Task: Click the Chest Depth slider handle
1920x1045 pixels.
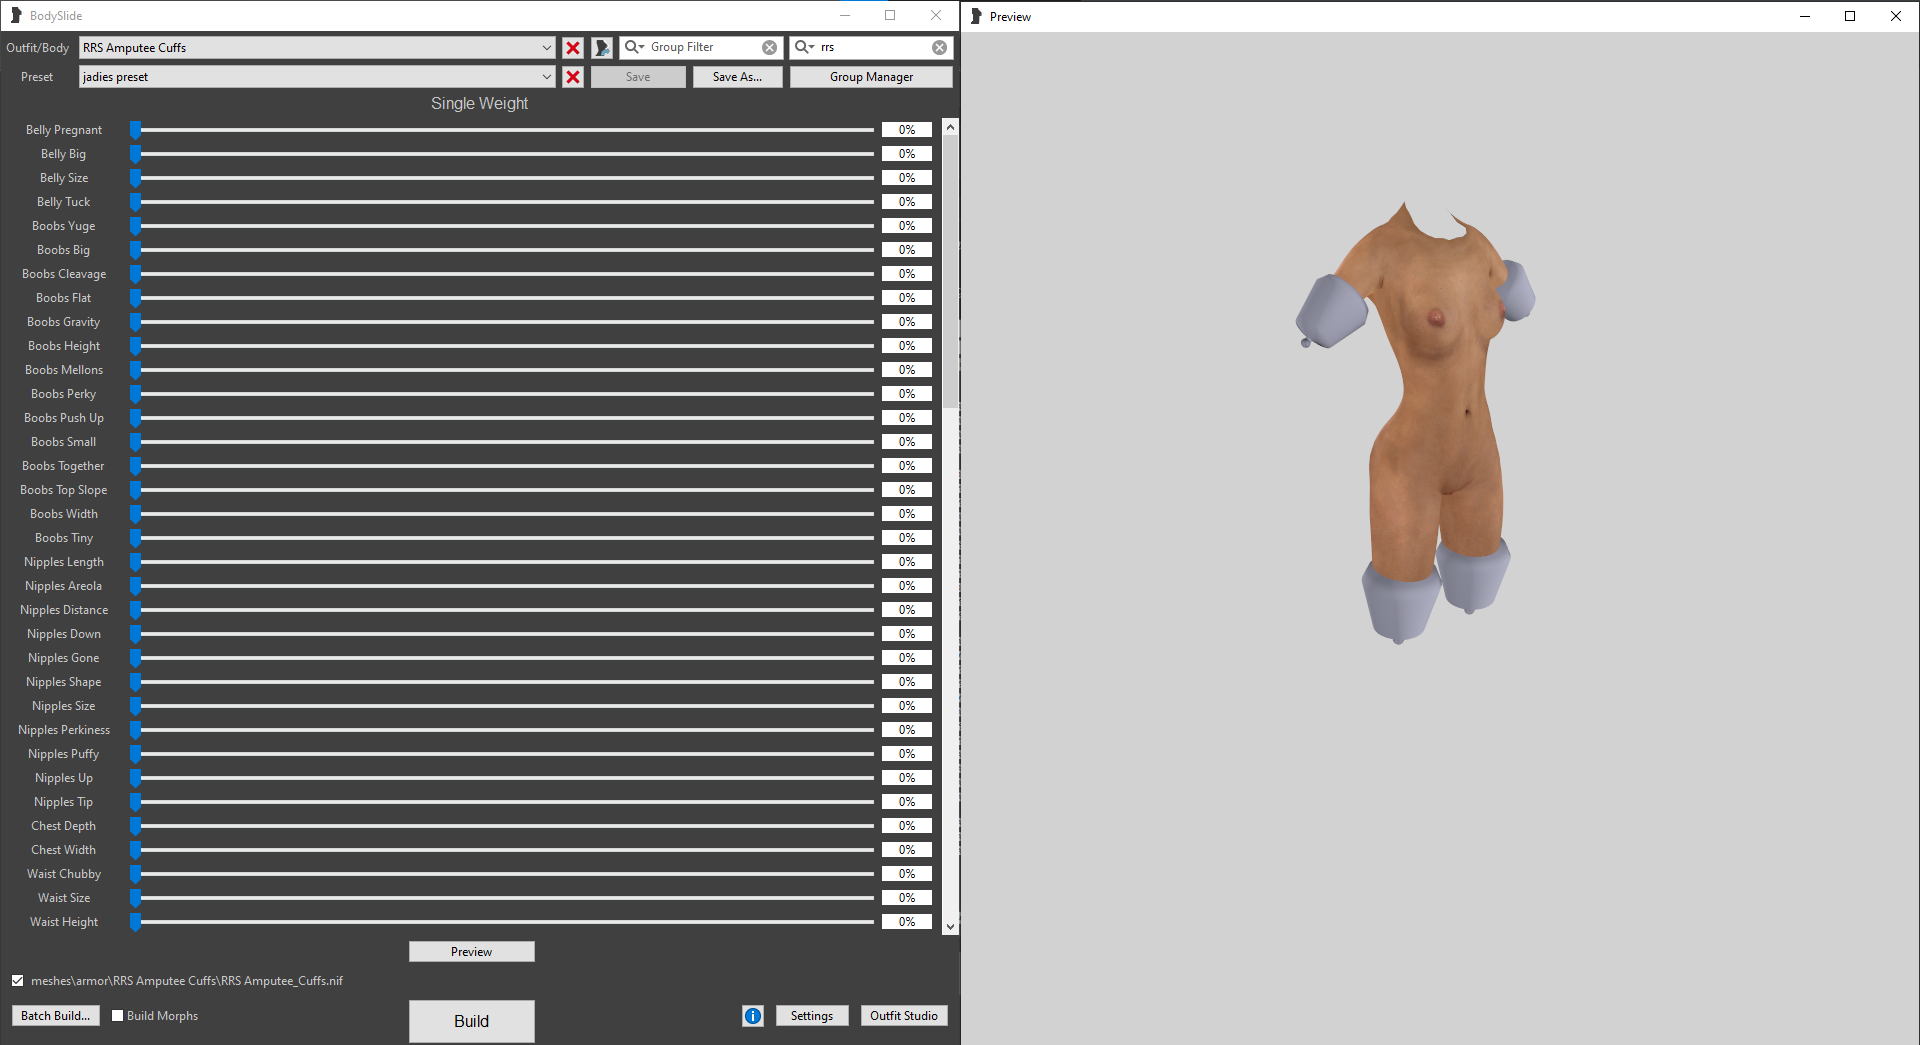Action: 135,826
